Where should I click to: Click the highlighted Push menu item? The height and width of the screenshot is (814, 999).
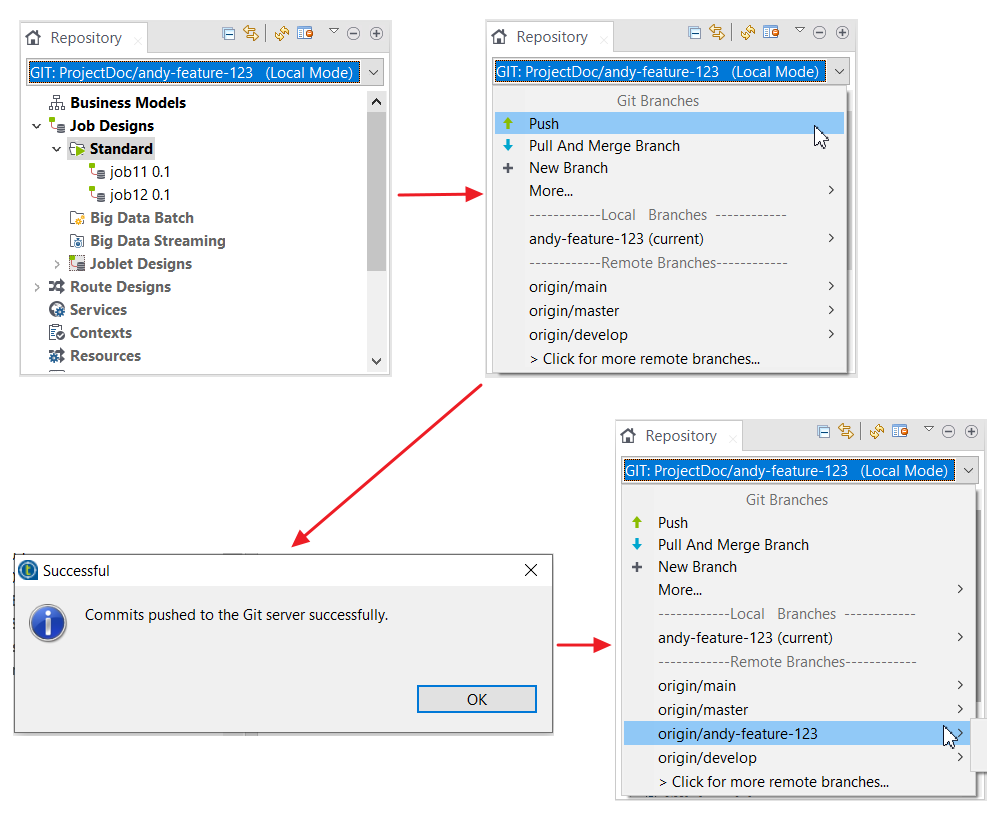point(669,124)
